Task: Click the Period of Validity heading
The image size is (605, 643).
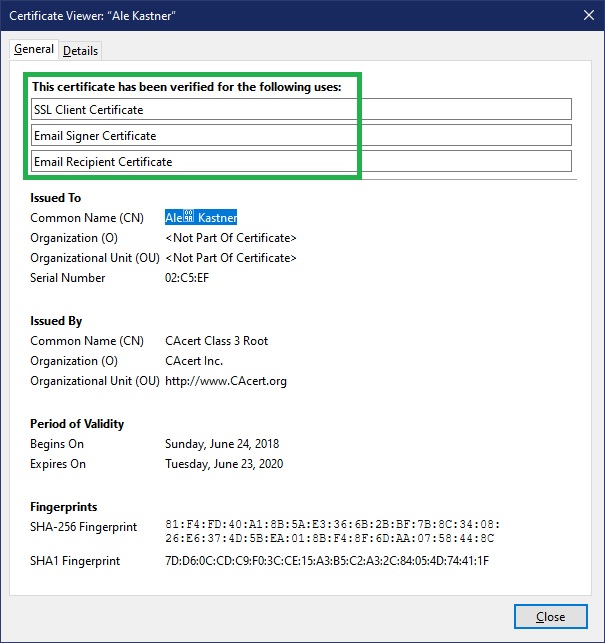Action: pos(77,424)
